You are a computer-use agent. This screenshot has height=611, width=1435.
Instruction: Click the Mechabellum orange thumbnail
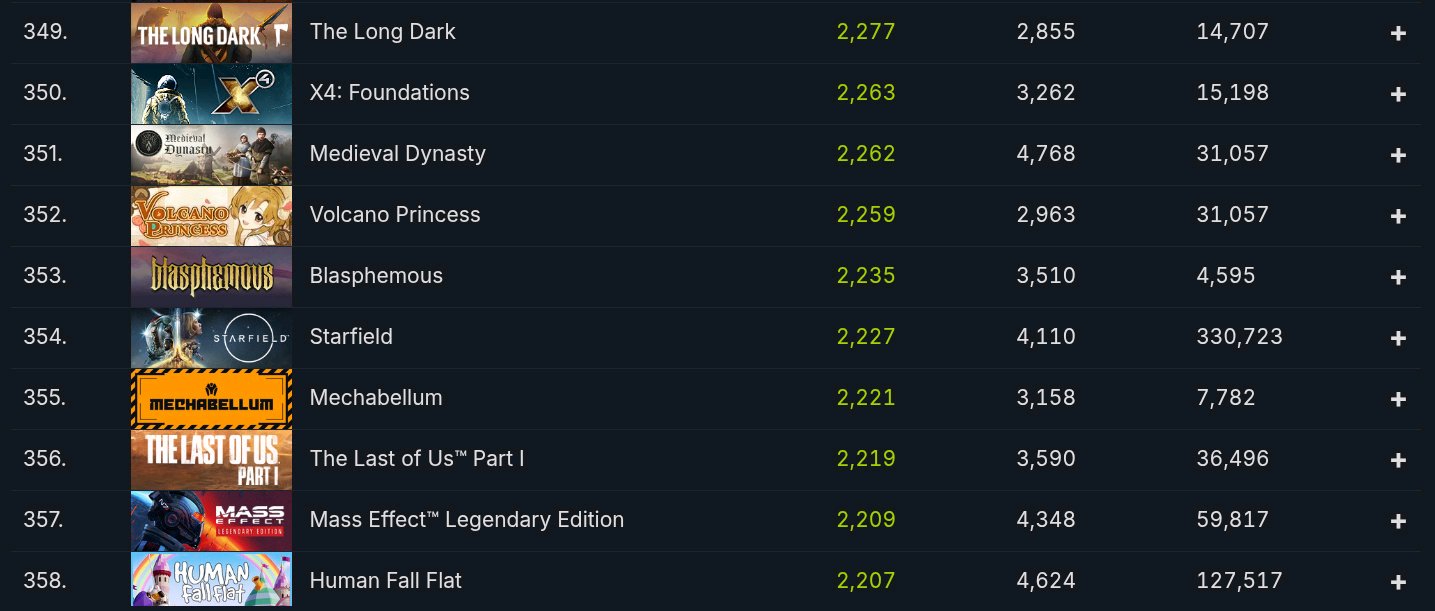click(x=211, y=398)
